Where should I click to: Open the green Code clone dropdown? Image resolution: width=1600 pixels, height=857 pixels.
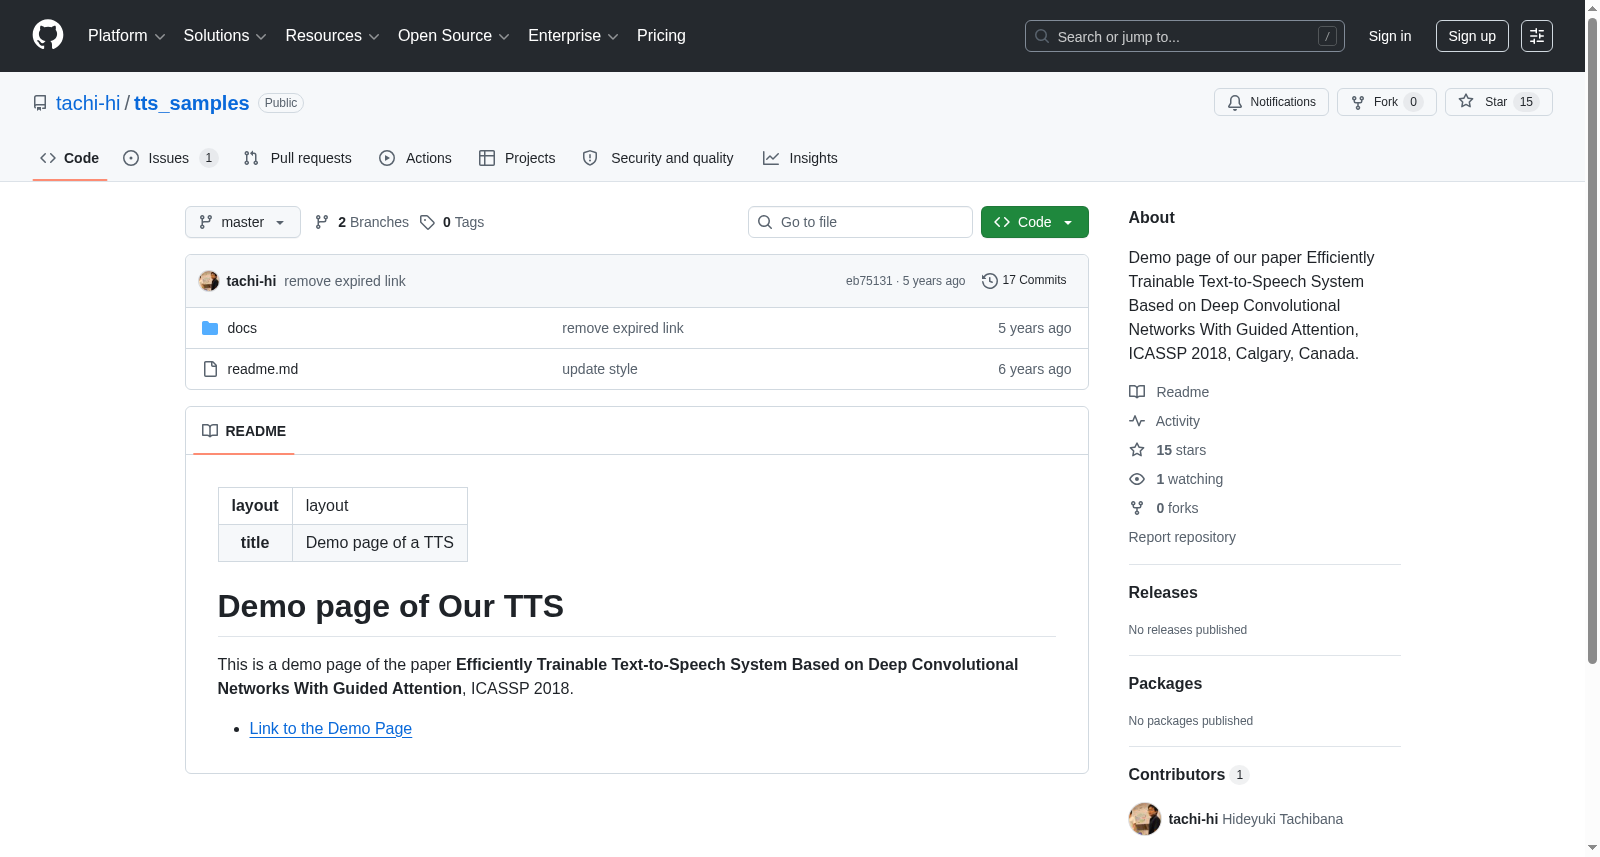1034,222
